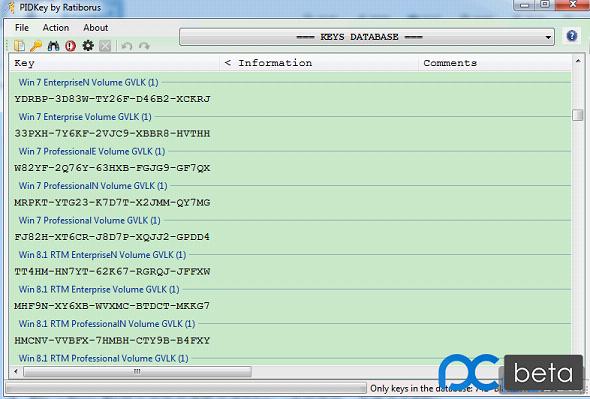This screenshot has height=399, width=590.
Task: Open the binoculars search tool
Action: pos(53,46)
